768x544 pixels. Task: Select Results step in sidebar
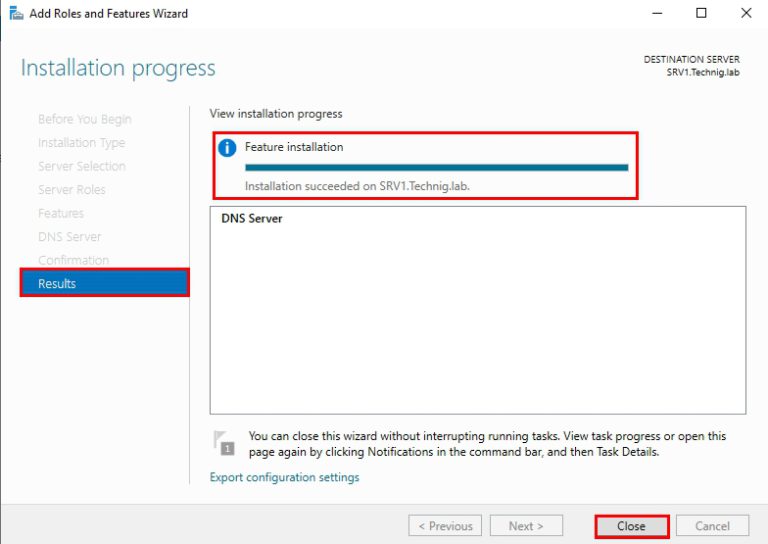coord(104,283)
